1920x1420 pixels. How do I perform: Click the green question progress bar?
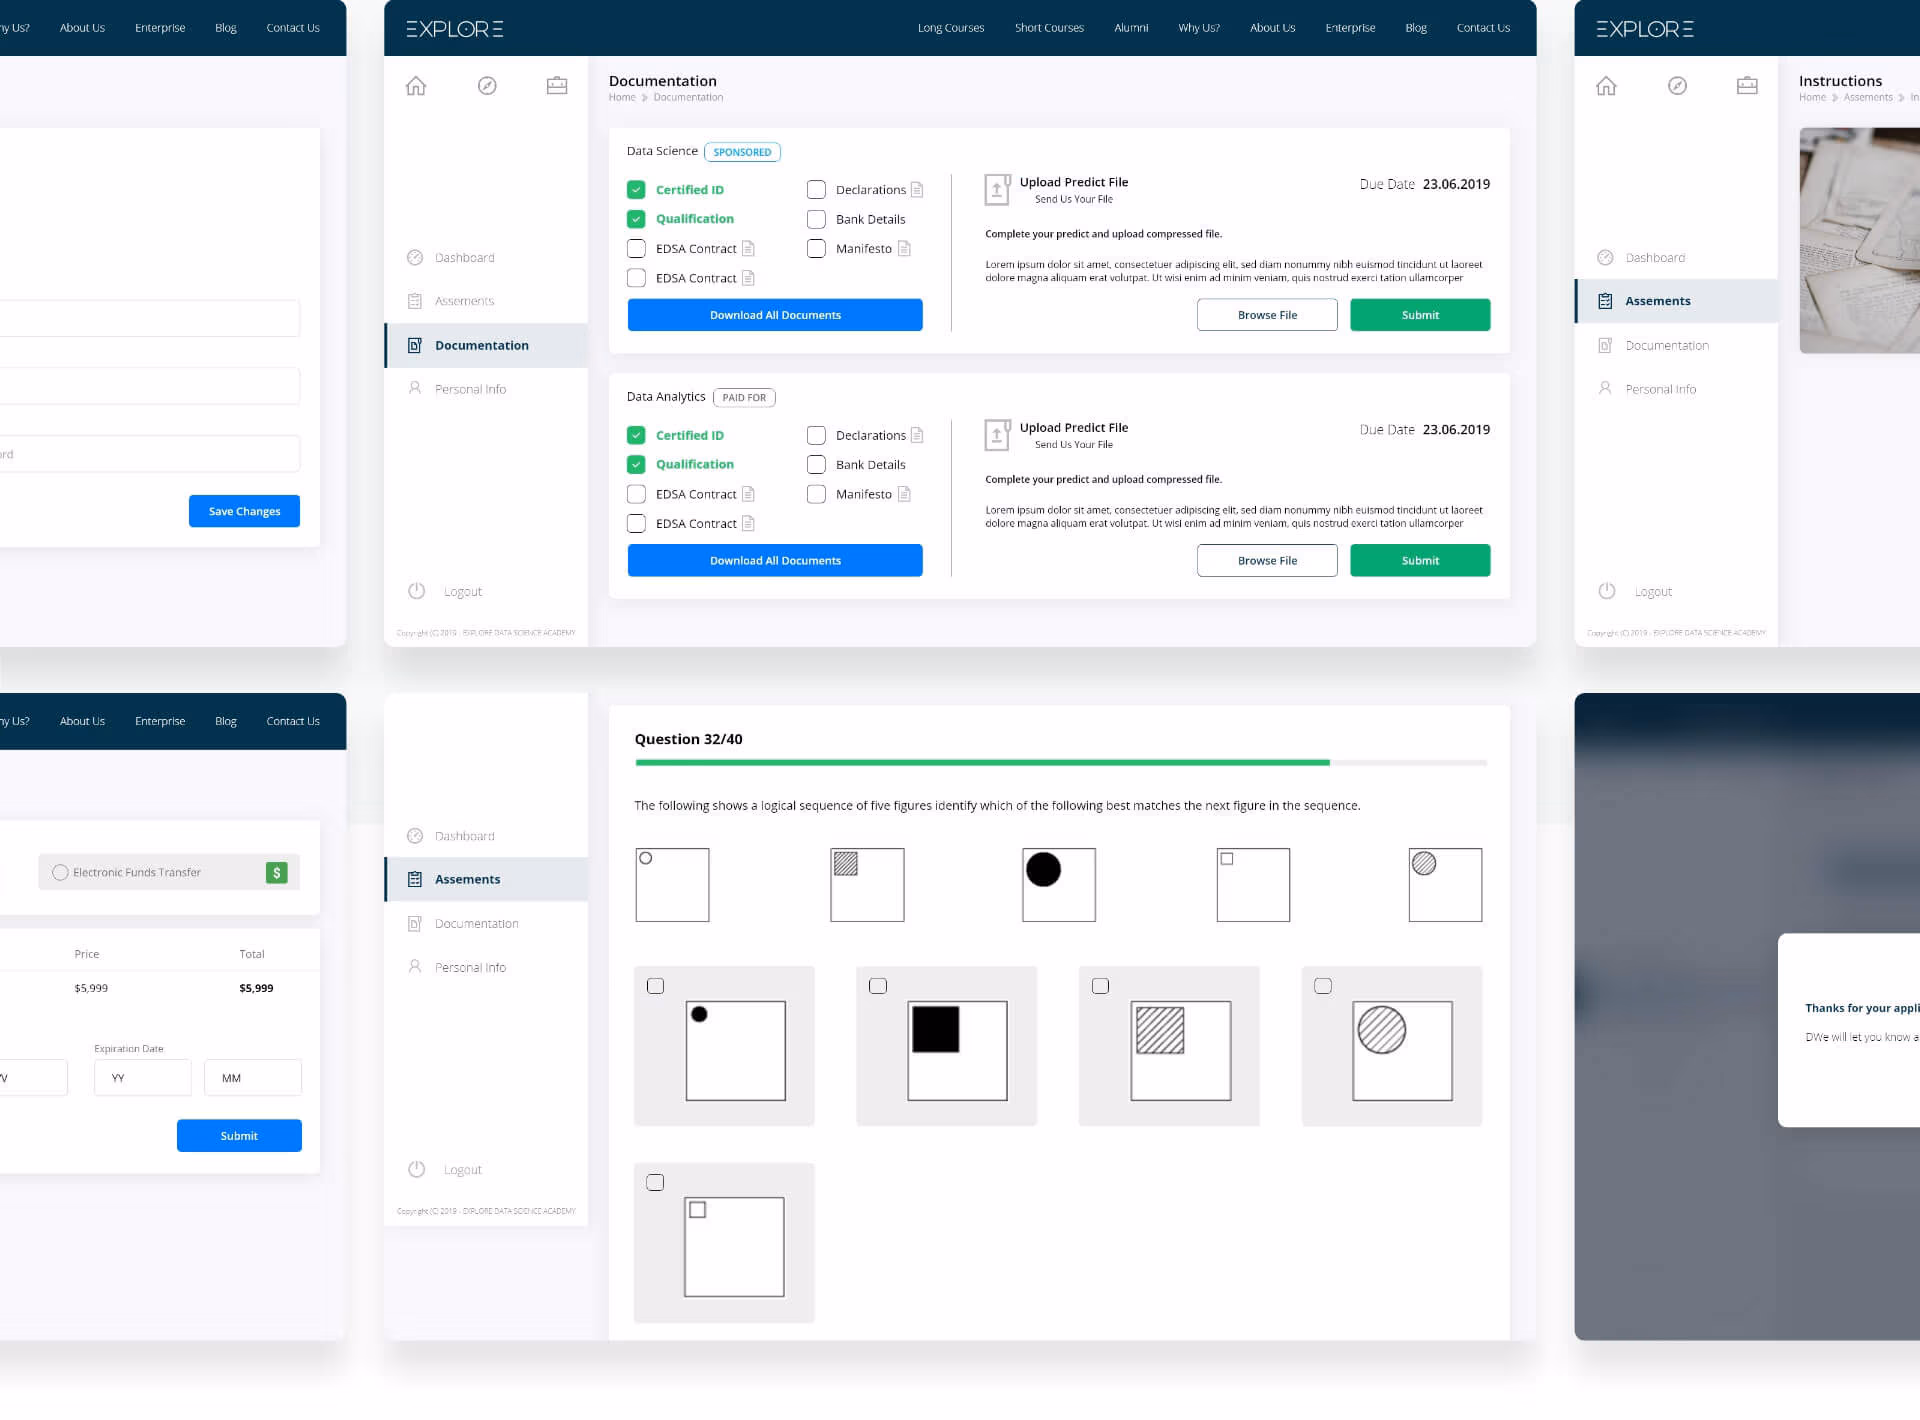tap(982, 763)
